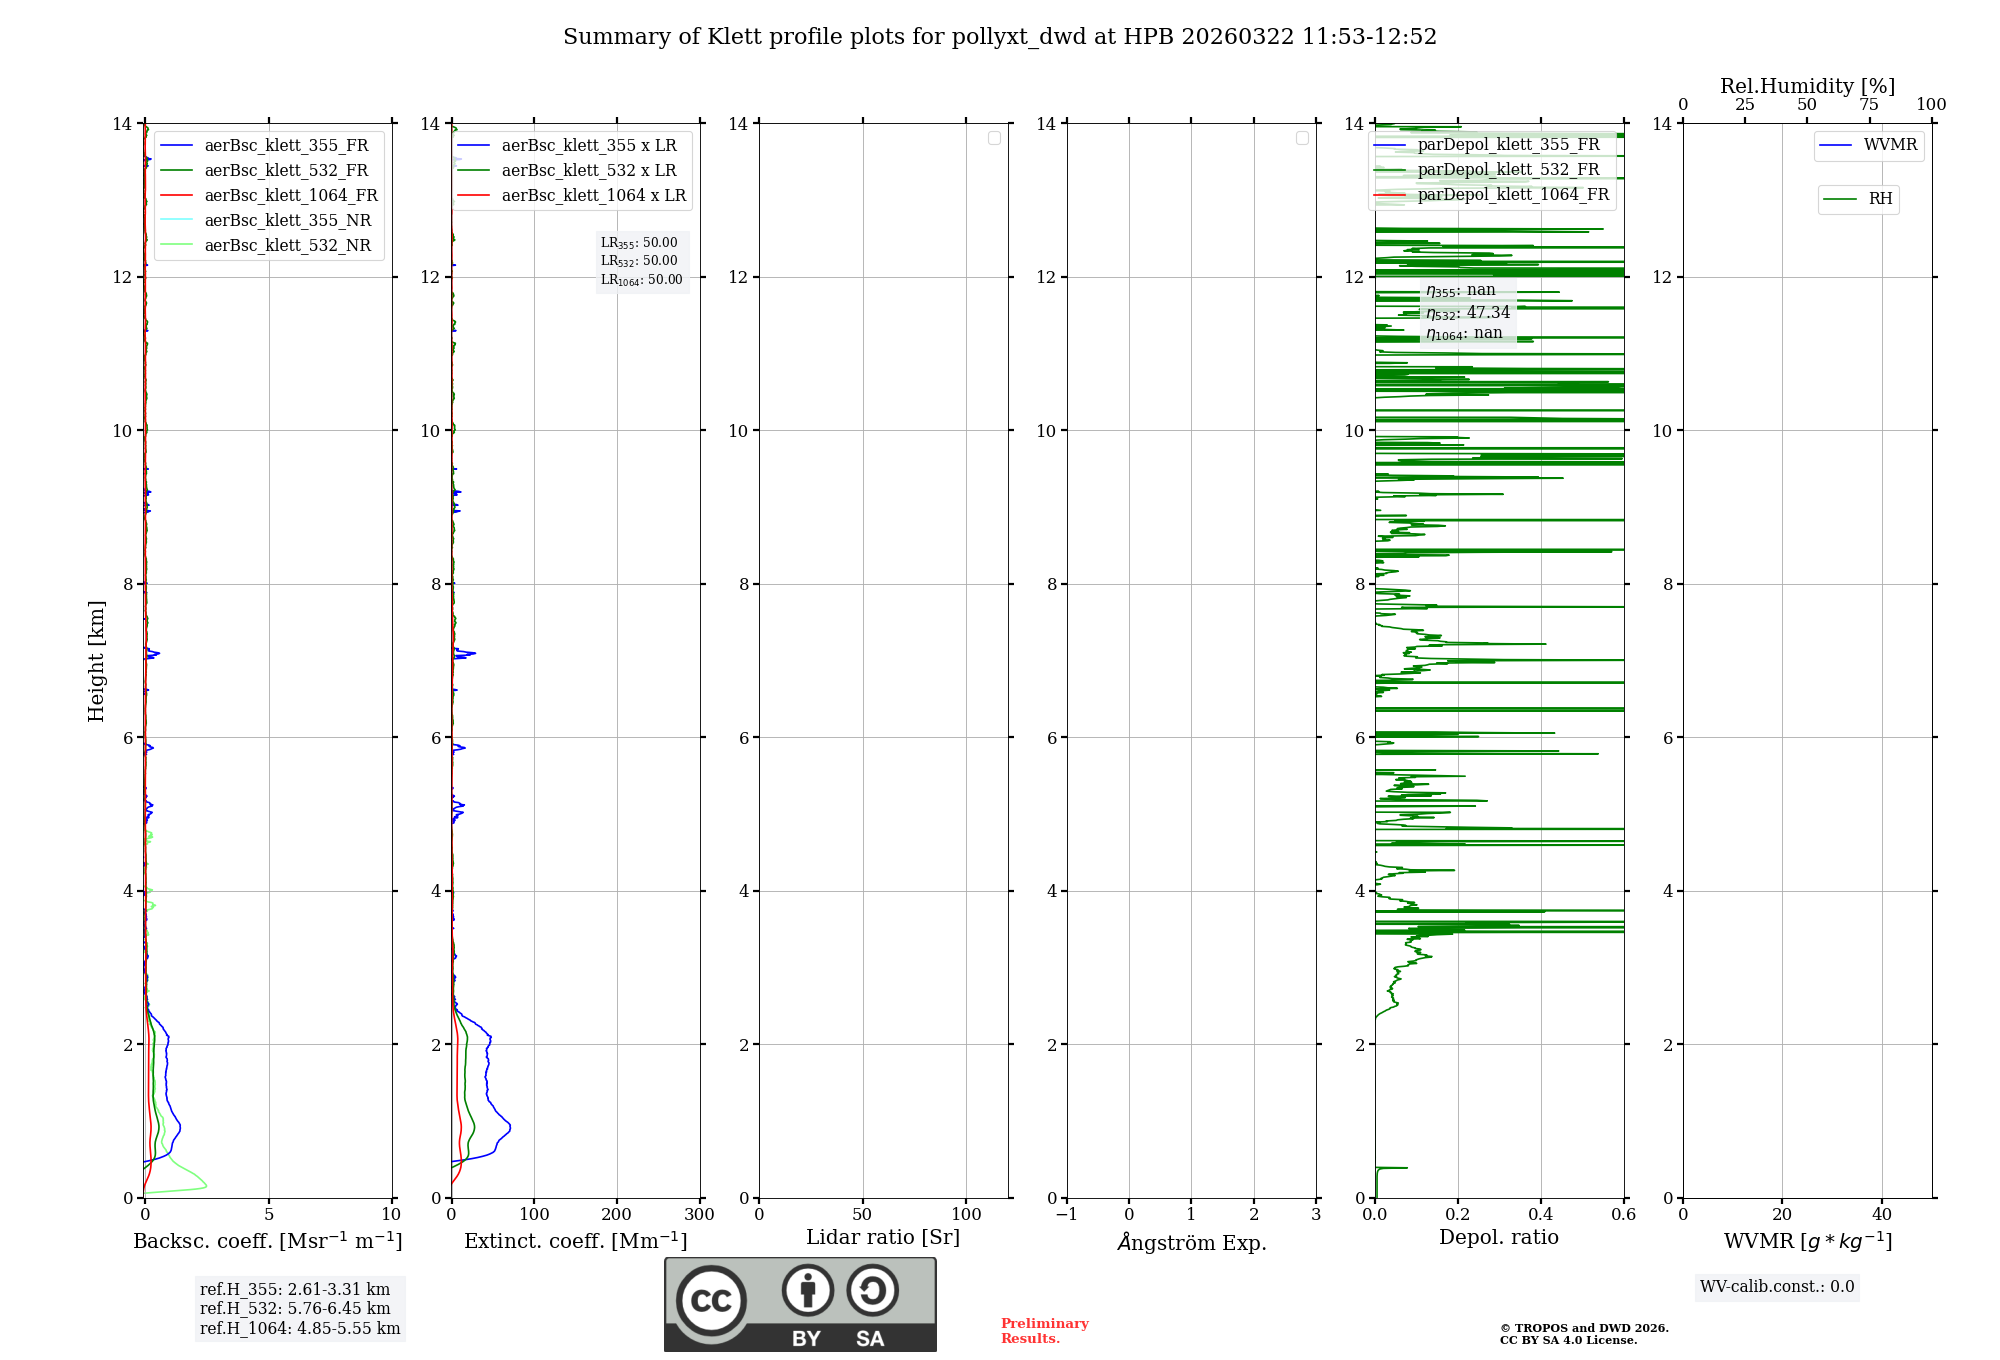Image resolution: width=2000 pixels, height=1360 pixels.
Task: Click the Rel.Humidity top axis label
Action: [x=1807, y=86]
